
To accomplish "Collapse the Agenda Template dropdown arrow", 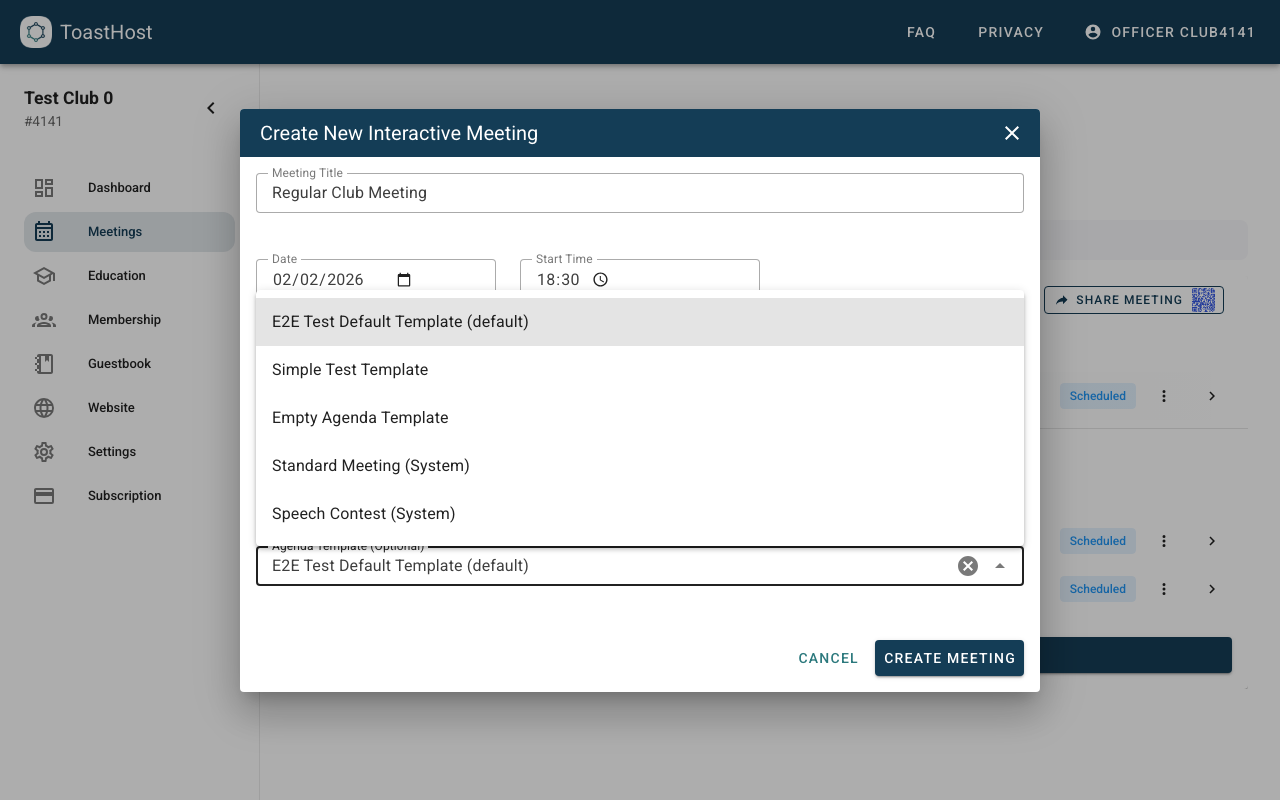I will [1000, 565].
